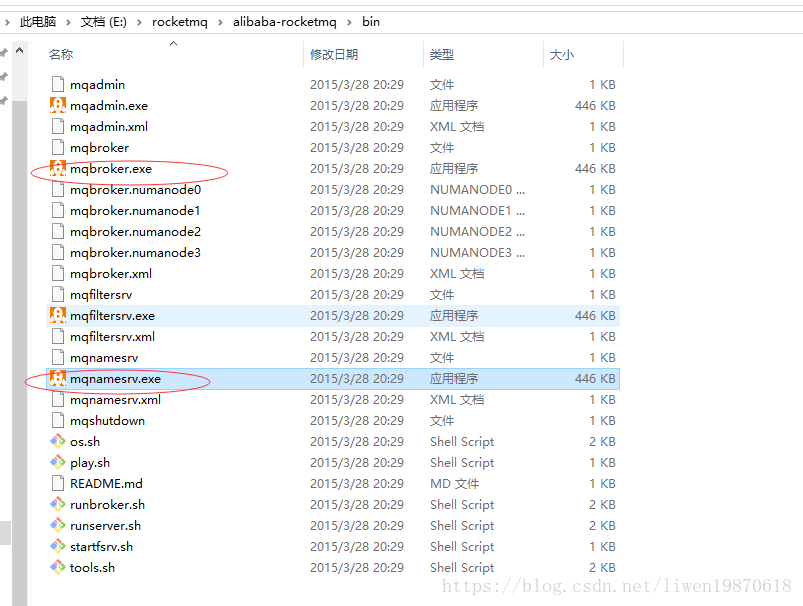Select the mqbroker.numanode3 file icon
This screenshot has height=606, width=803.
pos(58,253)
